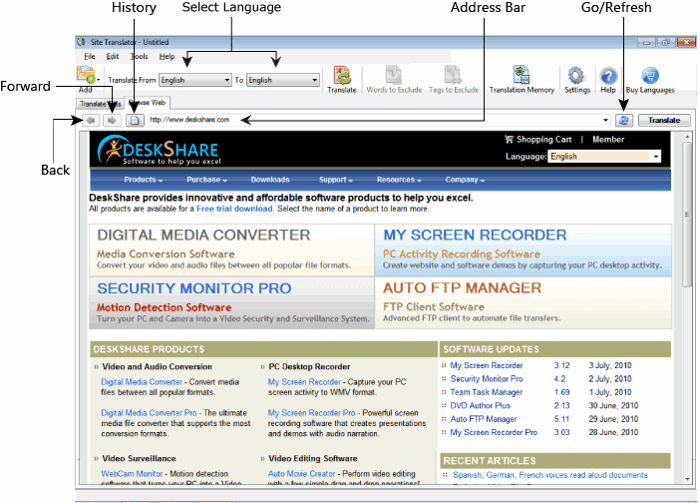700x503 pixels.
Task: Open the Edit menu
Action: [112, 56]
